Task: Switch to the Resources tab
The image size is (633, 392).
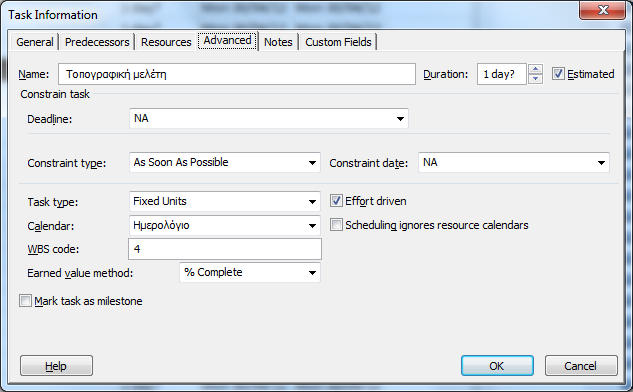Action: click(166, 42)
